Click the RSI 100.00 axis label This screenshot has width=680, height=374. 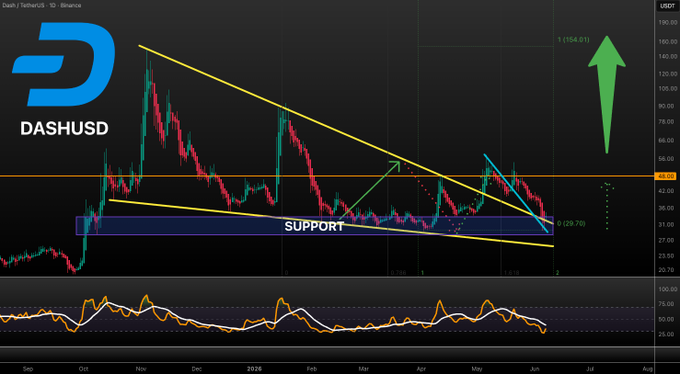tap(668, 289)
